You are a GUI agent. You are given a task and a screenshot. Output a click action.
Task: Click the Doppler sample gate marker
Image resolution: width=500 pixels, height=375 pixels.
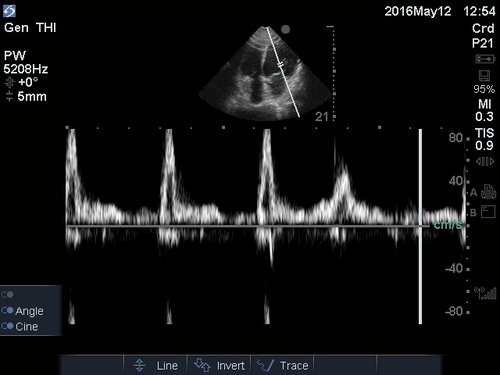tap(281, 64)
